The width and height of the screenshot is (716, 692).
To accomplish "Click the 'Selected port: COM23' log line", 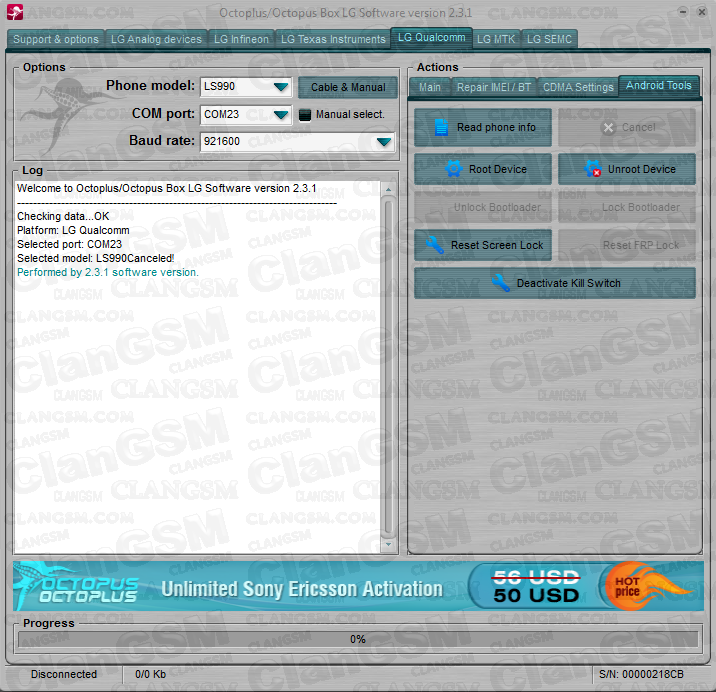I will (x=69, y=244).
